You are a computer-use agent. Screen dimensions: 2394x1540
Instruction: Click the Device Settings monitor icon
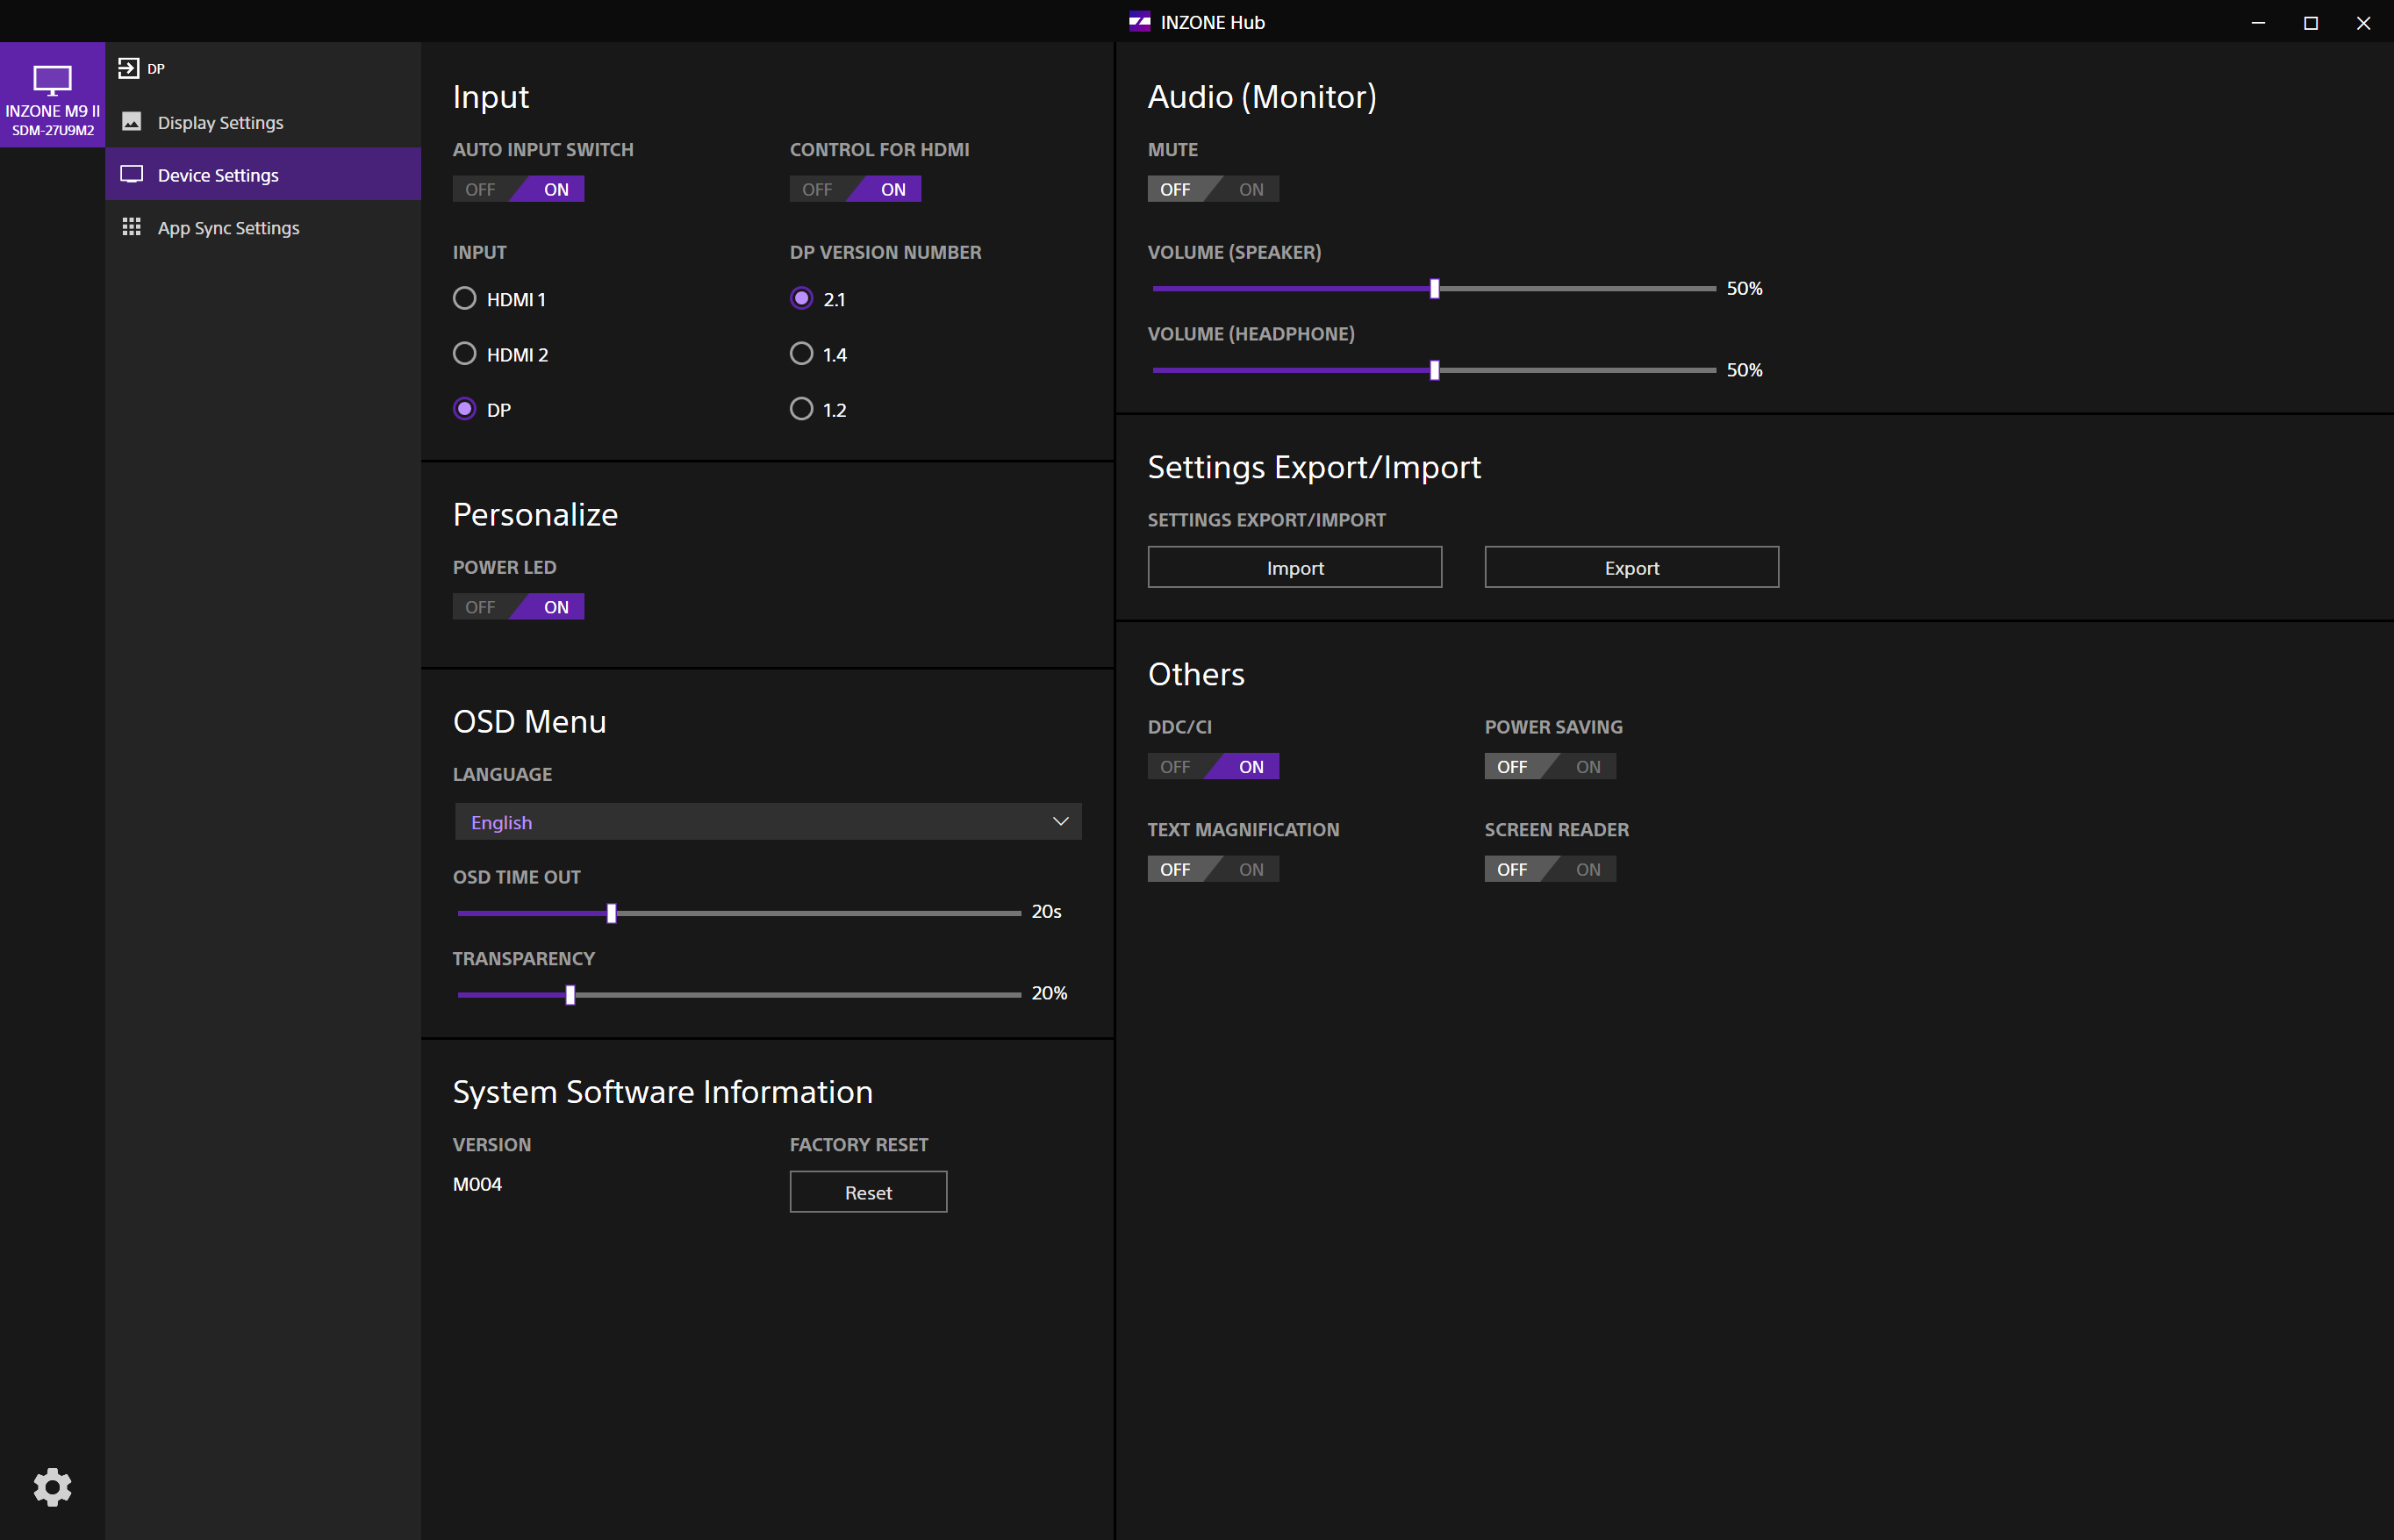131,174
